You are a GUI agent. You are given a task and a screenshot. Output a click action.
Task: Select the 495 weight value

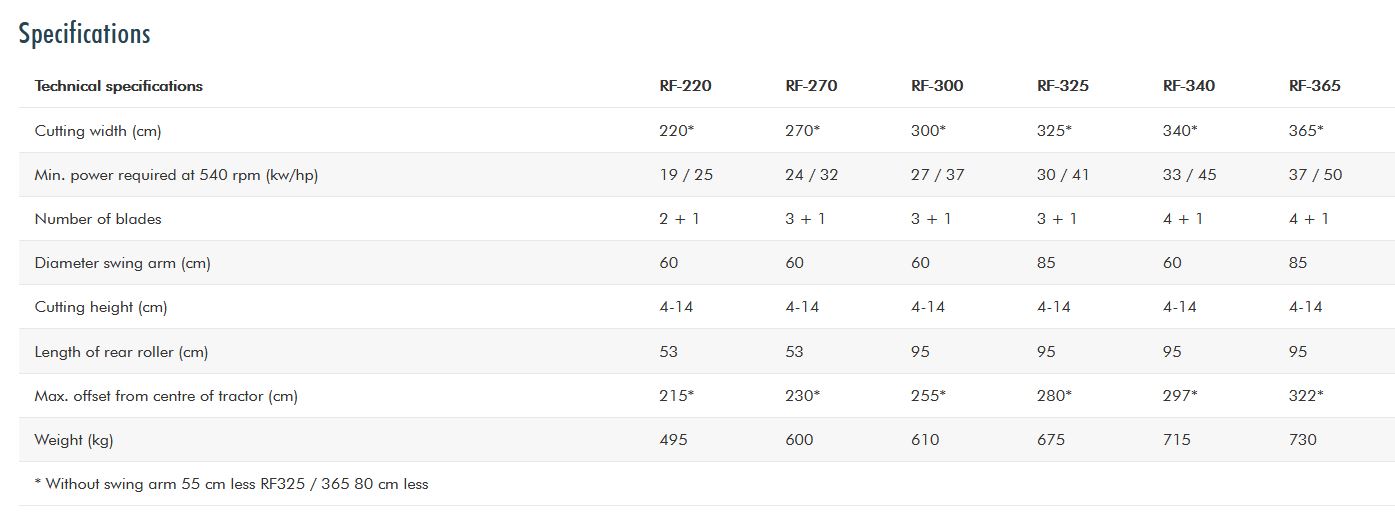(673, 440)
